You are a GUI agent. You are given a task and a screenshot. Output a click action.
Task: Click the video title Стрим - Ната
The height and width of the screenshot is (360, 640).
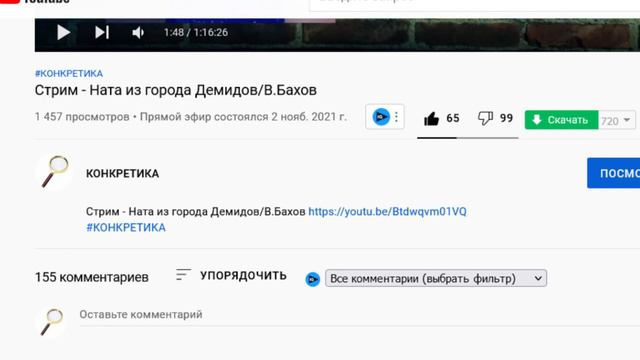176,90
